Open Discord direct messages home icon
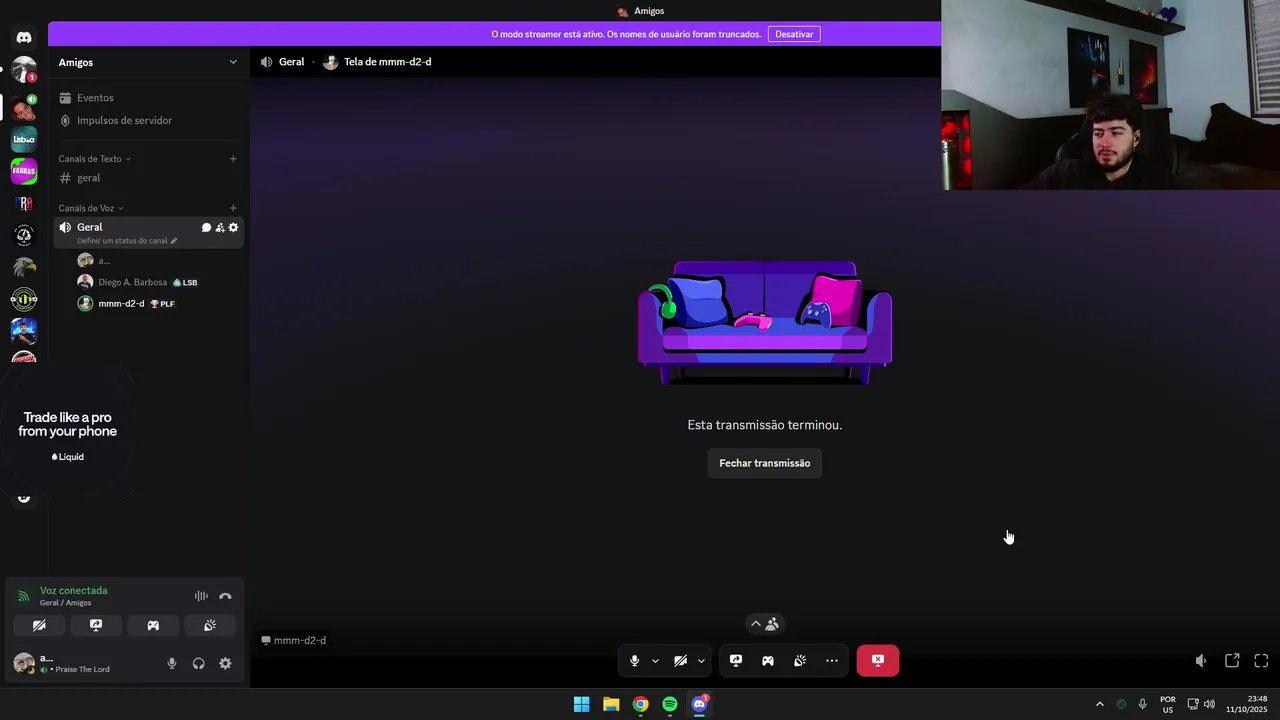This screenshot has height=720, width=1280. click(24, 38)
